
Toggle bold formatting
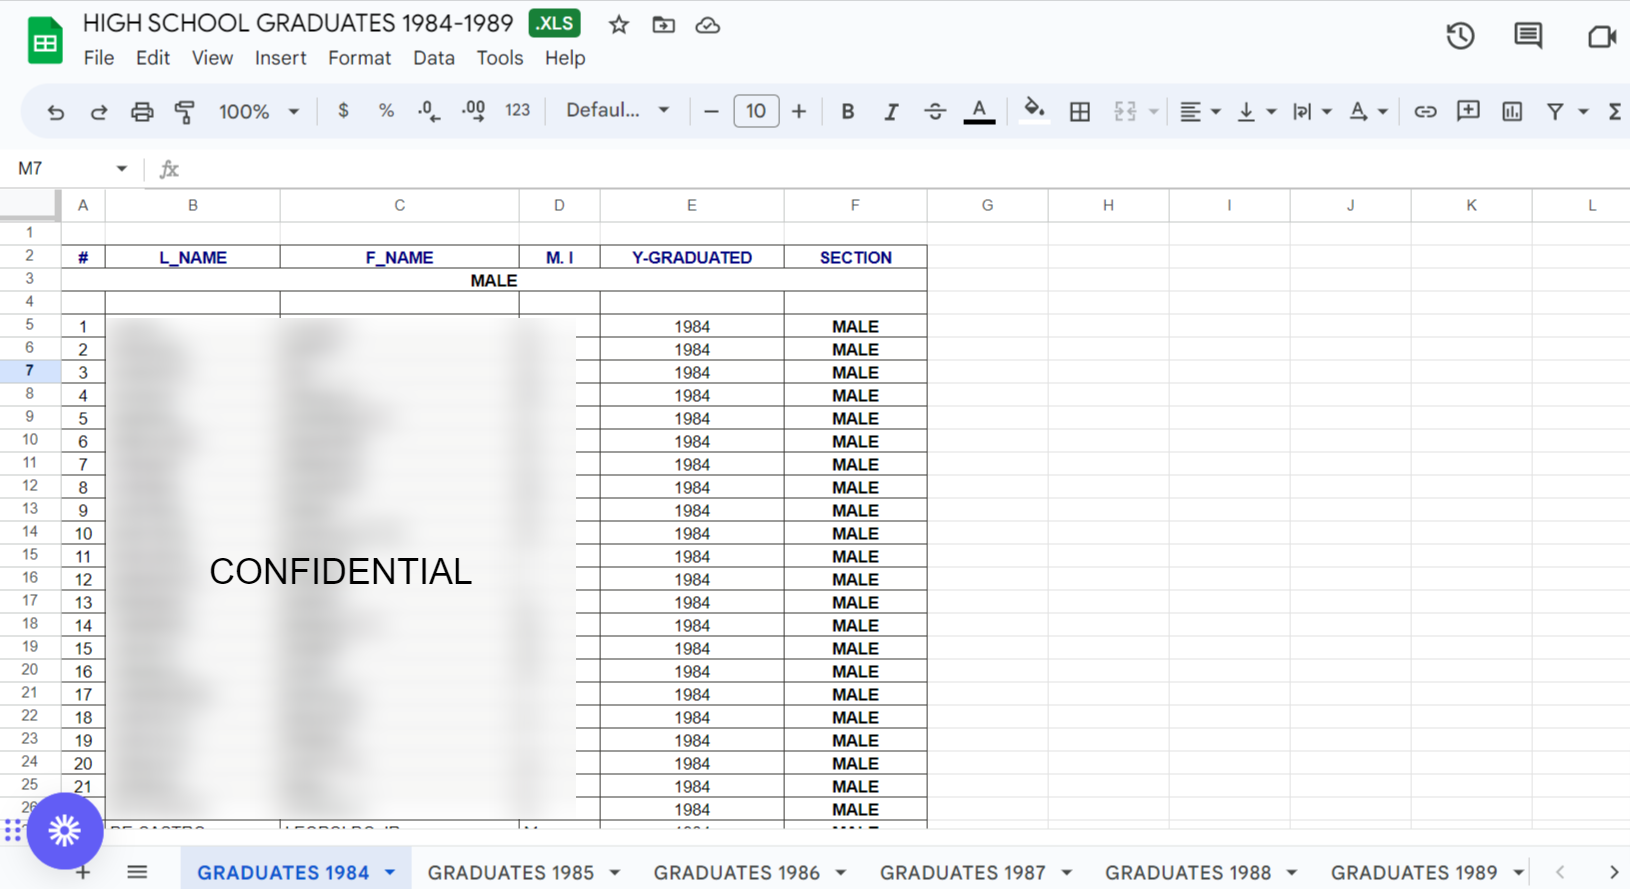847,112
